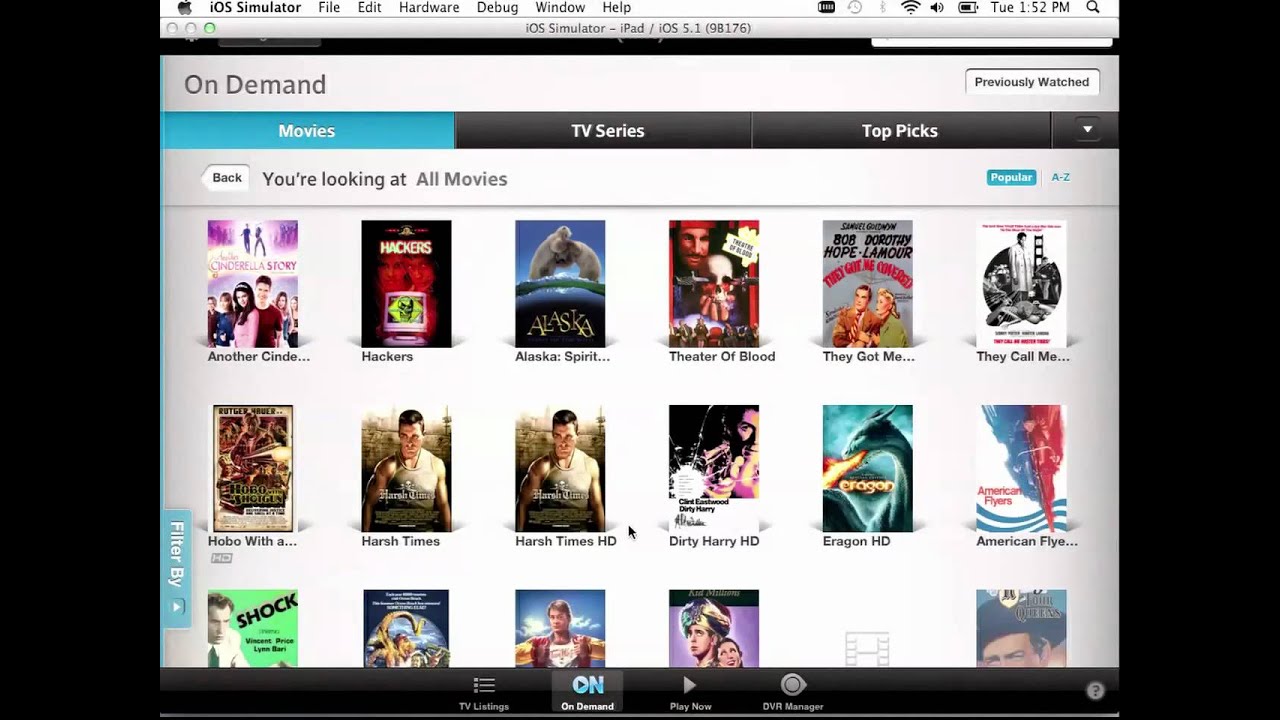The height and width of the screenshot is (720, 1280).
Task: Open the Play Now icon
Action: (x=690, y=692)
